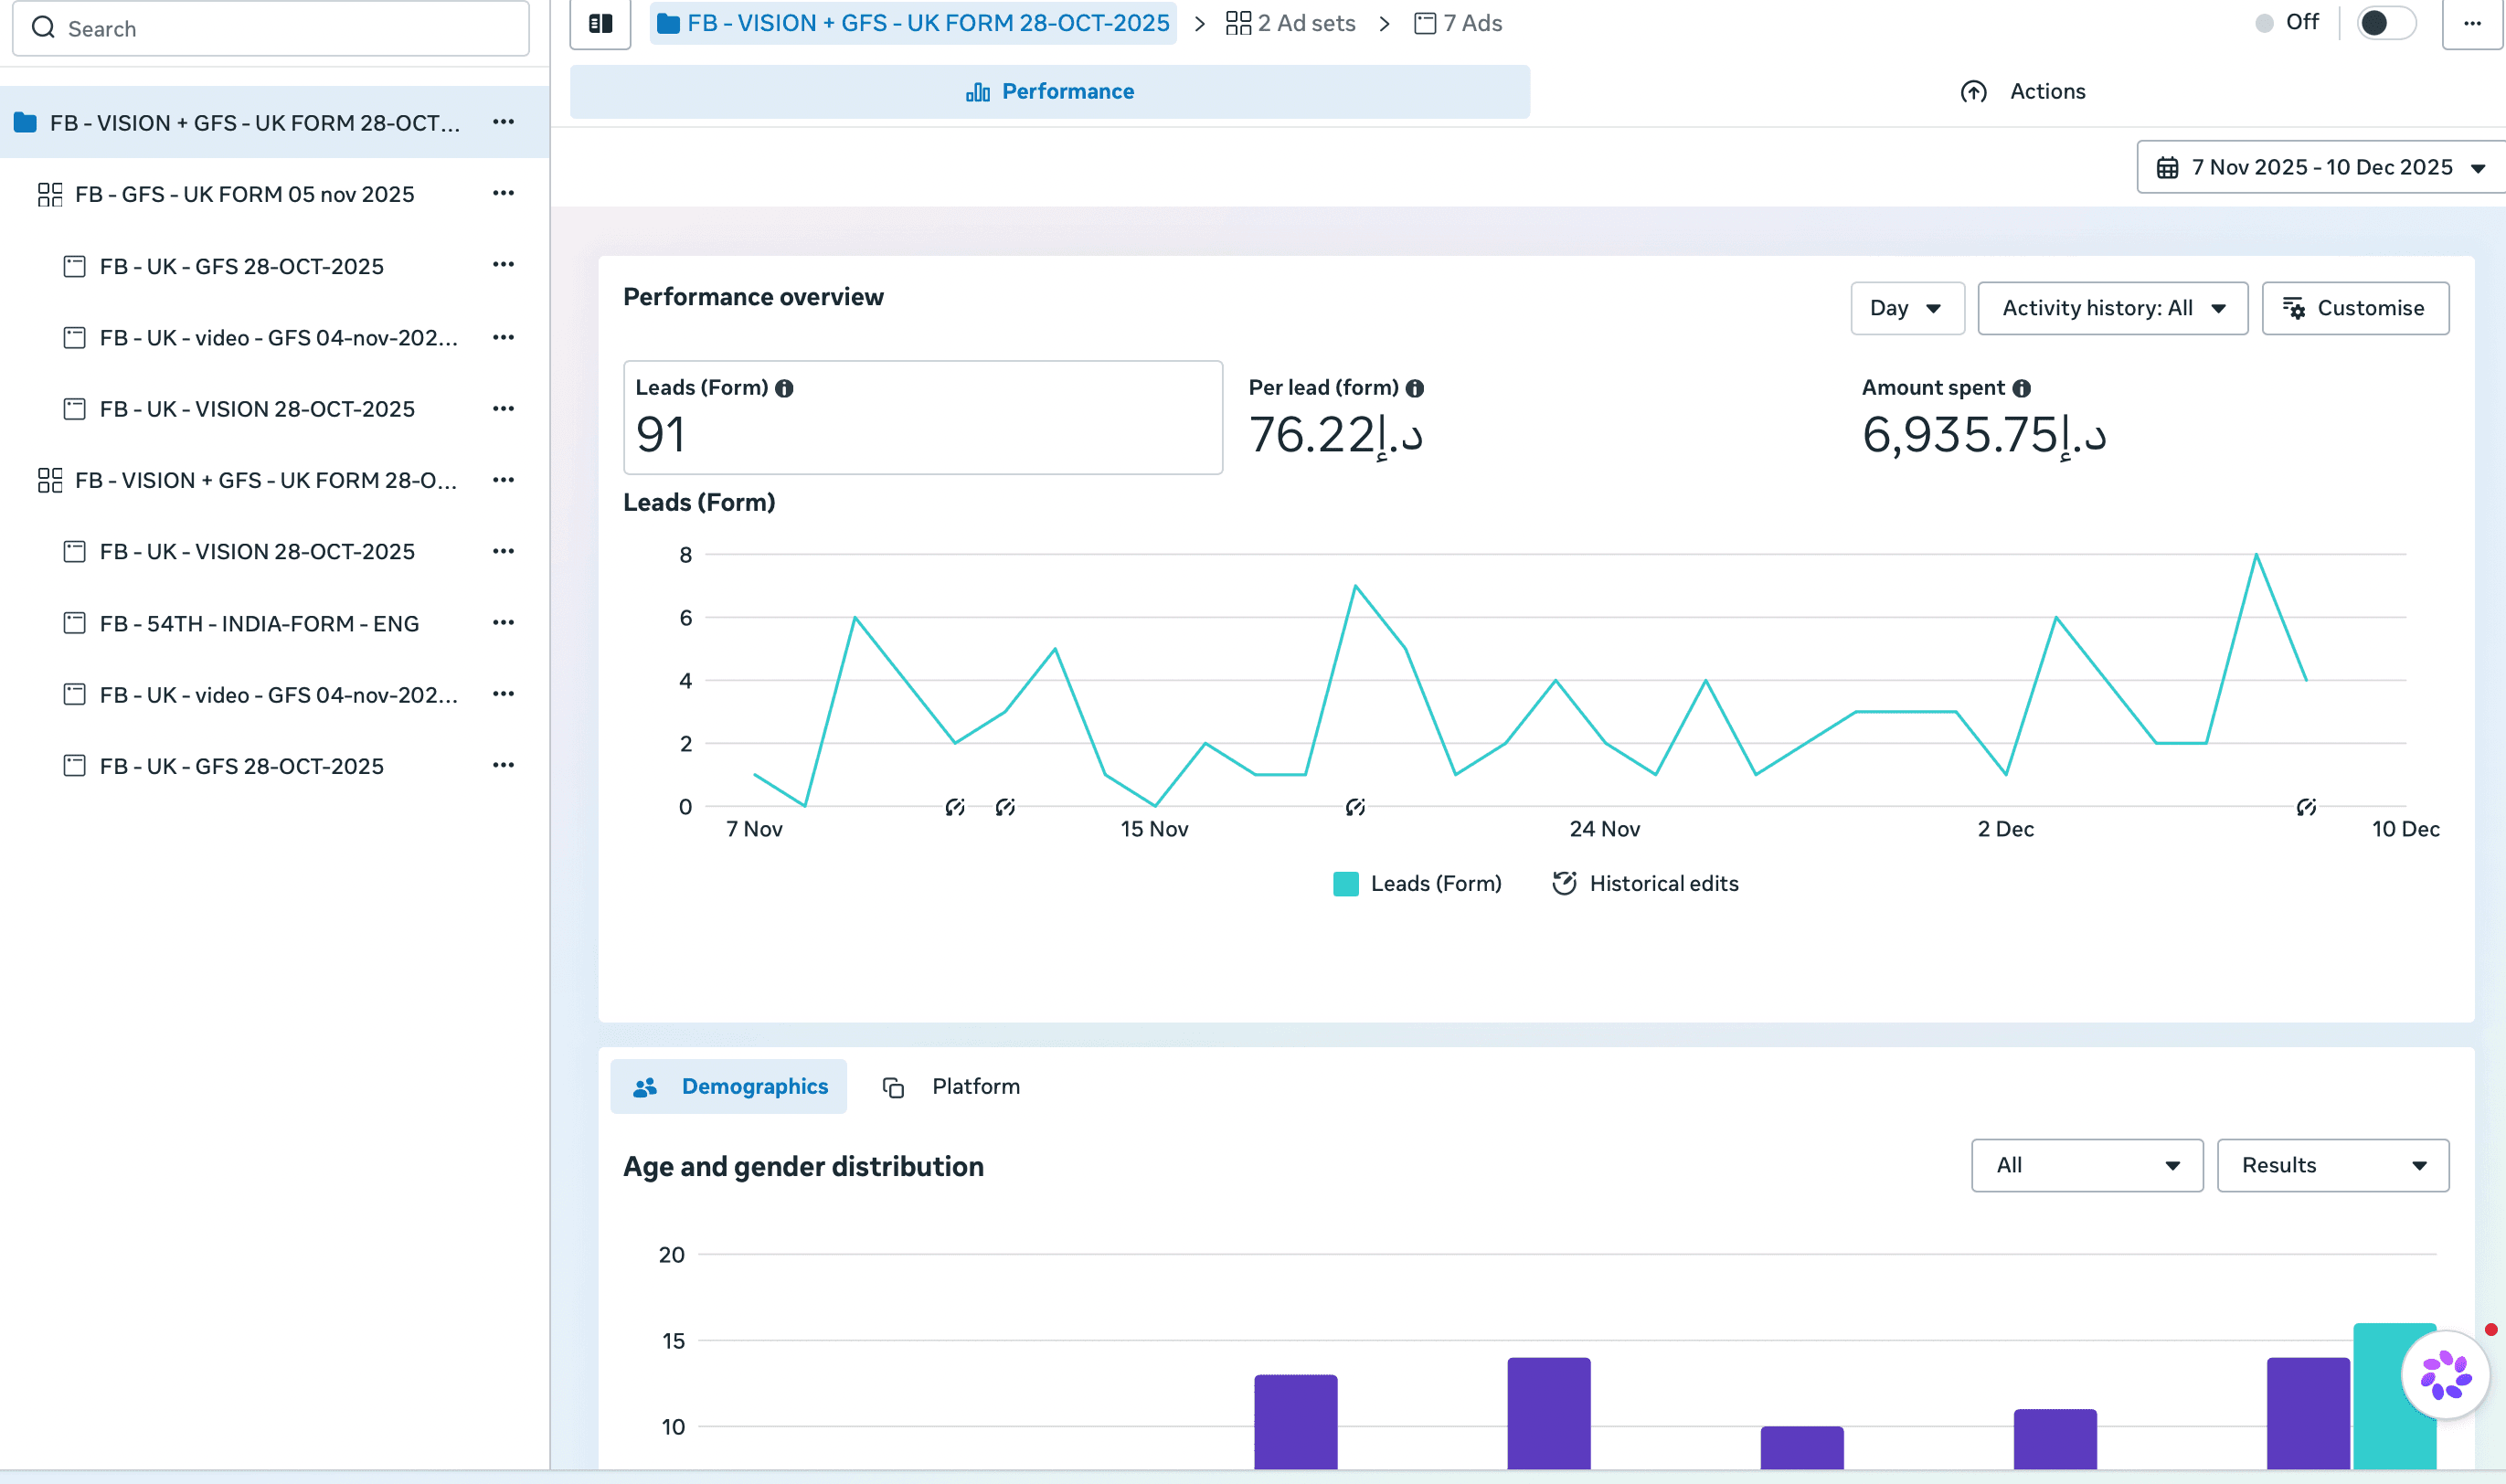This screenshot has height=1484, width=2506.
Task: Open the date range 7 Nov - 10 Dec dropdown
Action: click(2321, 167)
